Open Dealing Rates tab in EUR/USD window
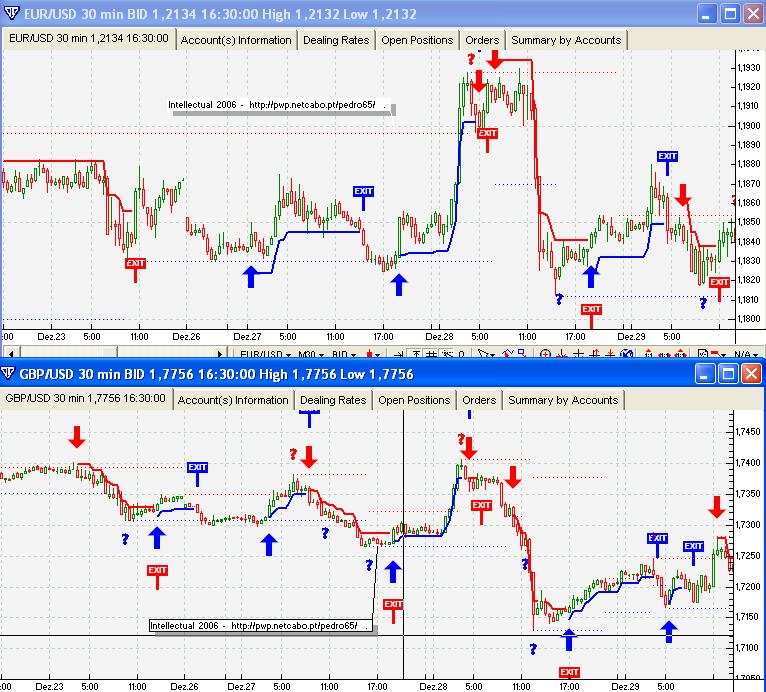This screenshot has height=692, width=766. (336, 40)
